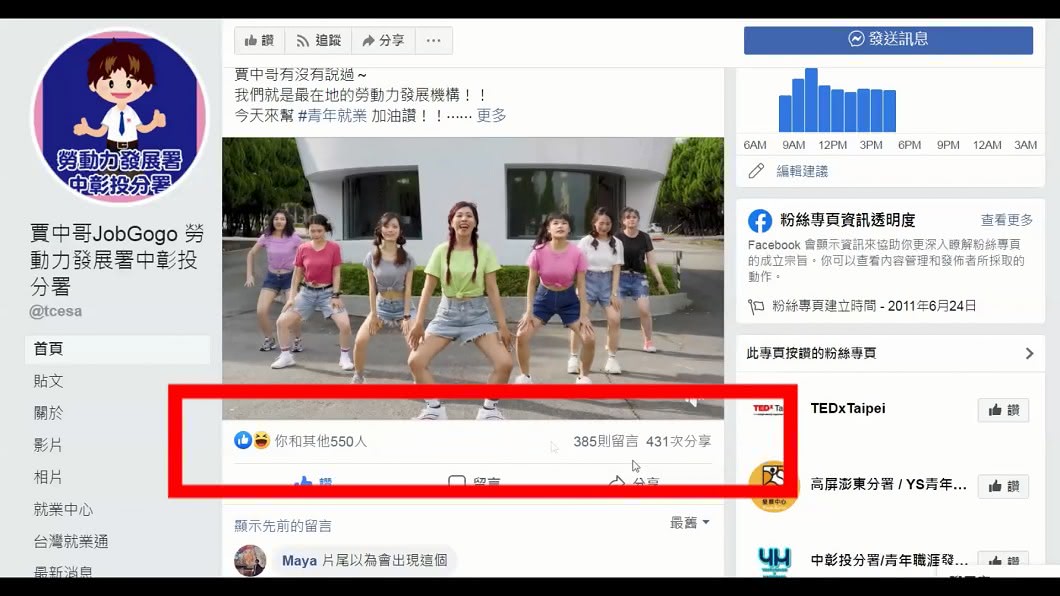Click the Maya commenter name
This screenshot has width=1060, height=596.
299,560
